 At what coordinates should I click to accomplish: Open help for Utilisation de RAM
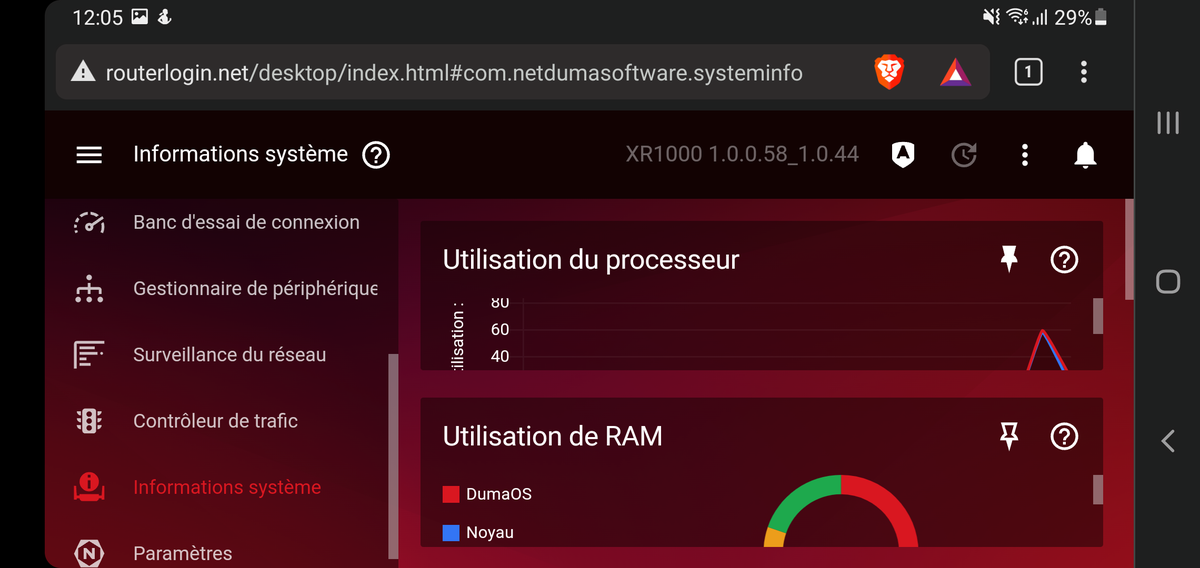click(1065, 436)
